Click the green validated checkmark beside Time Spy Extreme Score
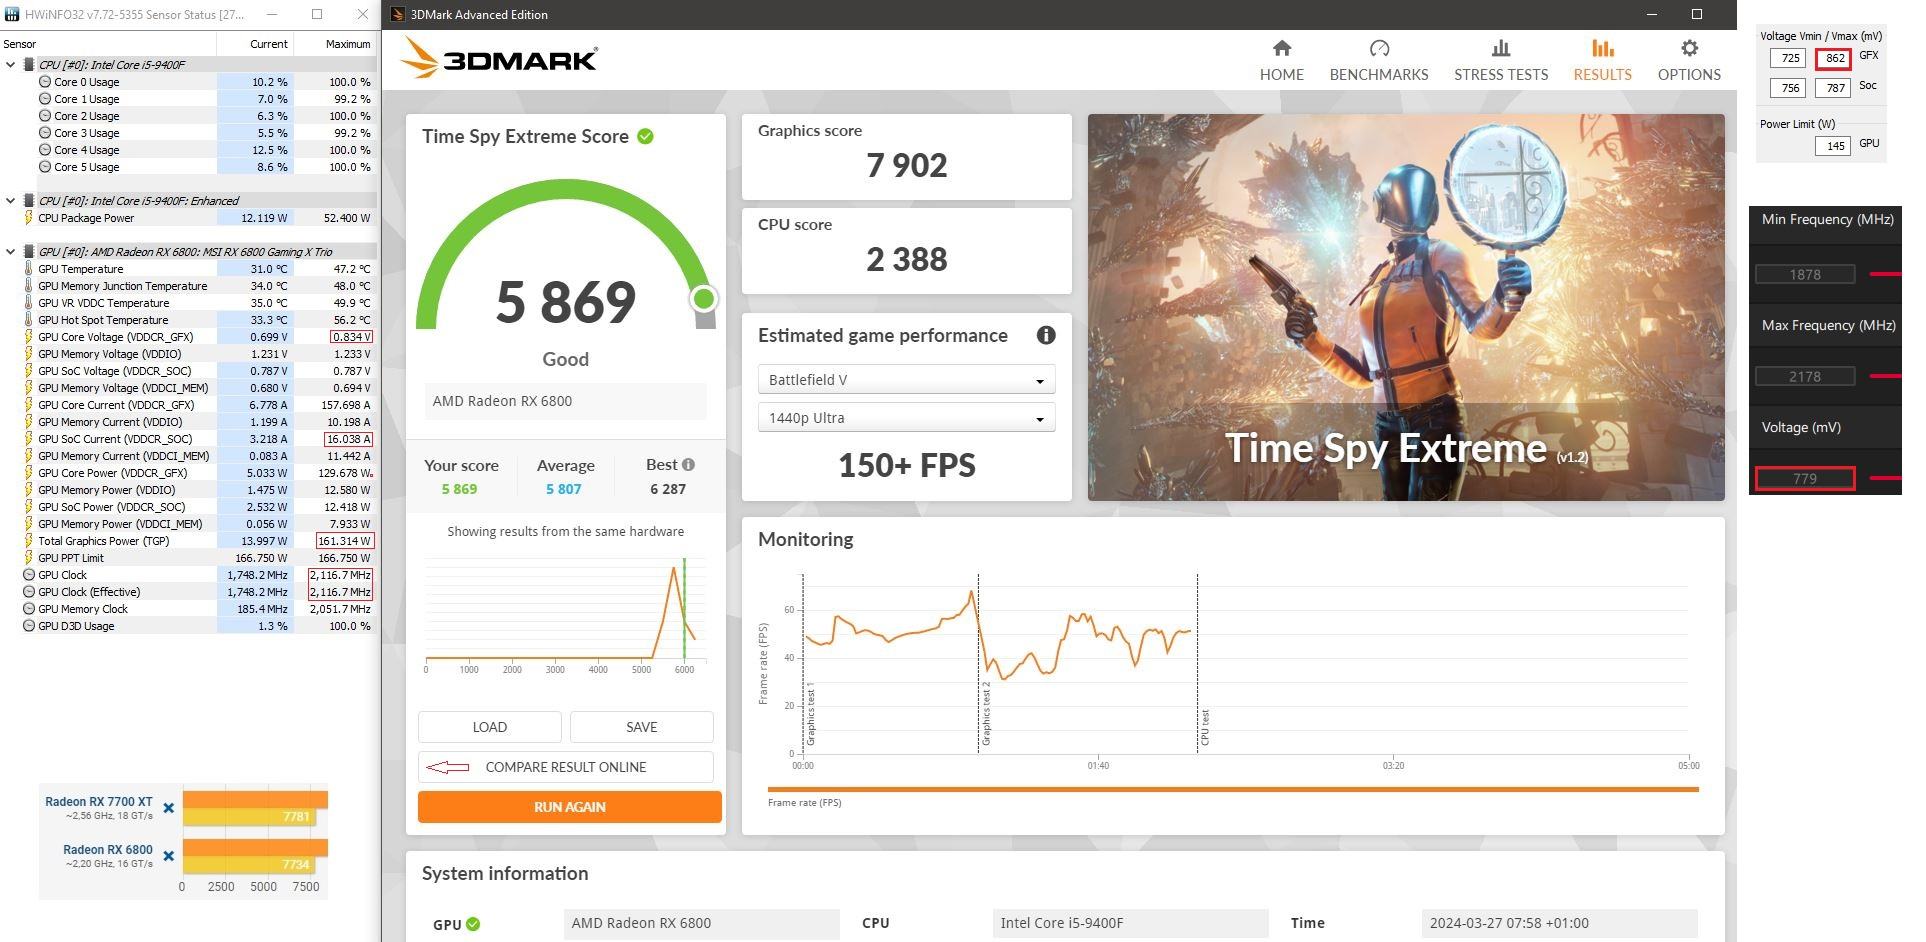The height and width of the screenshot is (942, 1926). pyautogui.click(x=646, y=136)
